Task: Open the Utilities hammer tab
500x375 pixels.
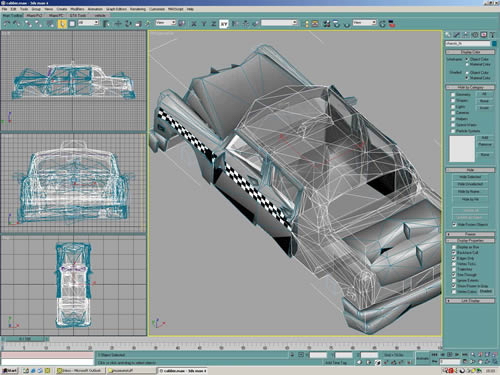Action: [x=492, y=35]
